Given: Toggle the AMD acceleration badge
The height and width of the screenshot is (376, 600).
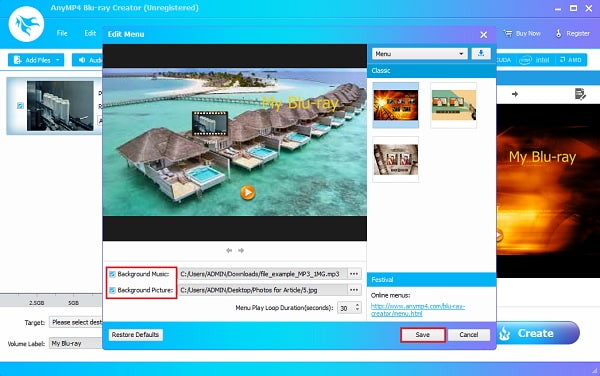Looking at the screenshot, I should (571, 60).
